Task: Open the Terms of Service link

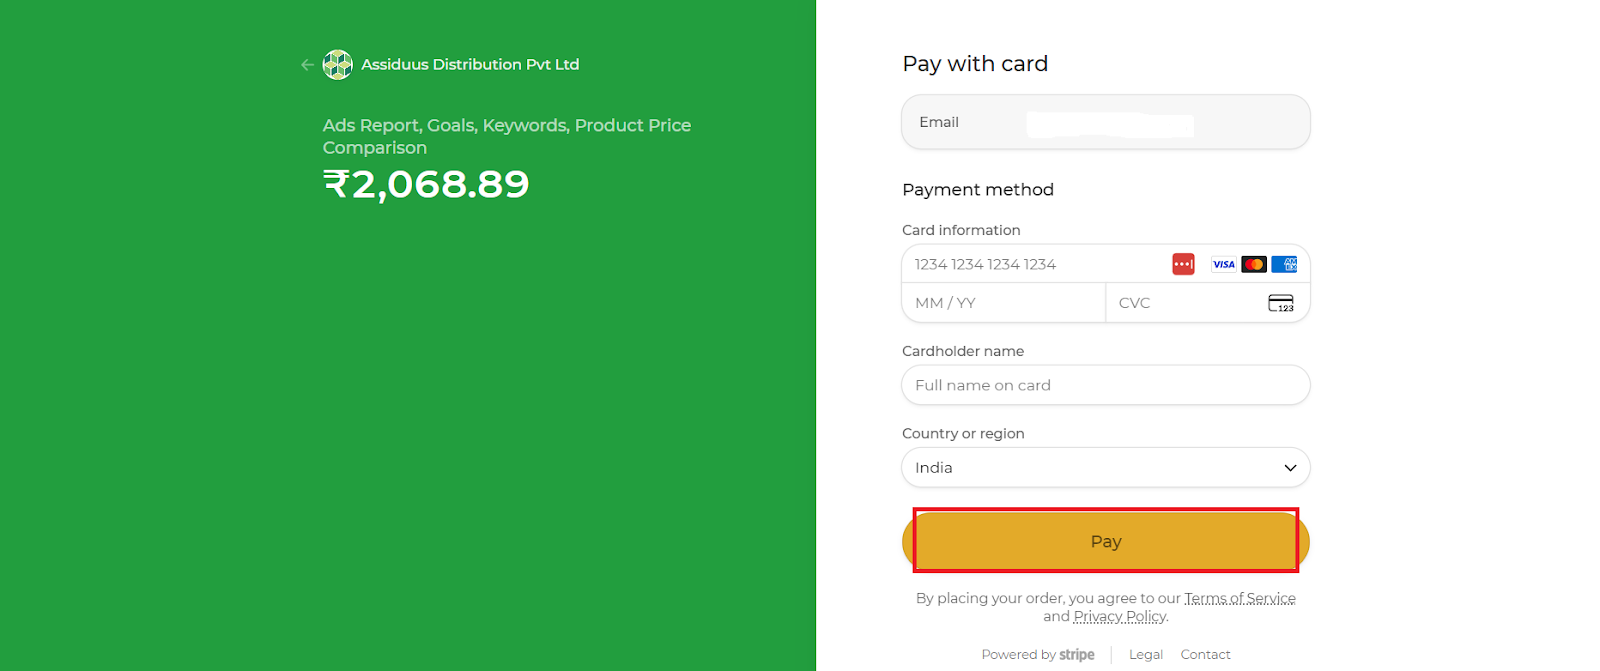Action: (x=1239, y=598)
